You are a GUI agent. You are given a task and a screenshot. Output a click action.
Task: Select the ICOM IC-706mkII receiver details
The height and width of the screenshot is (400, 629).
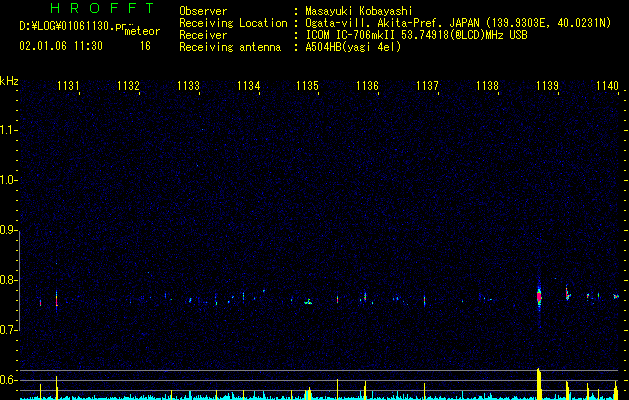coord(416,35)
